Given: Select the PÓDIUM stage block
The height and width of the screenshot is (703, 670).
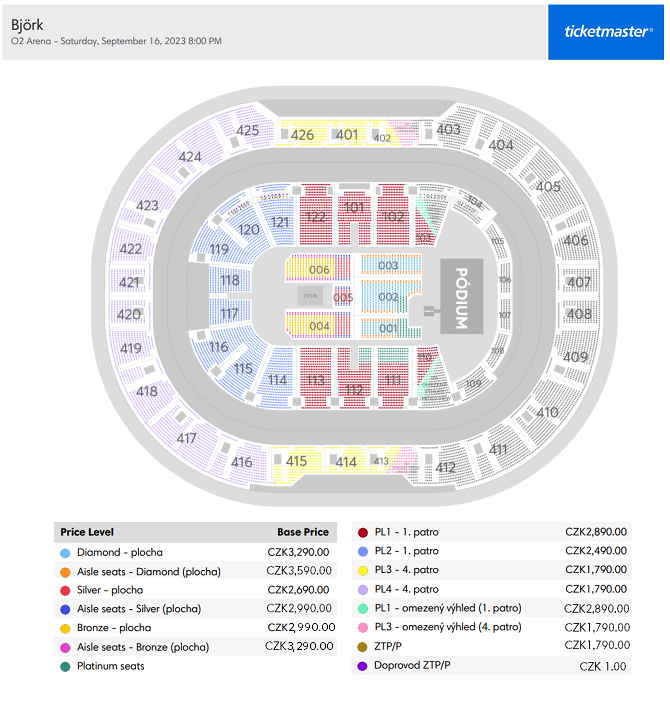Looking at the screenshot, I should (461, 296).
